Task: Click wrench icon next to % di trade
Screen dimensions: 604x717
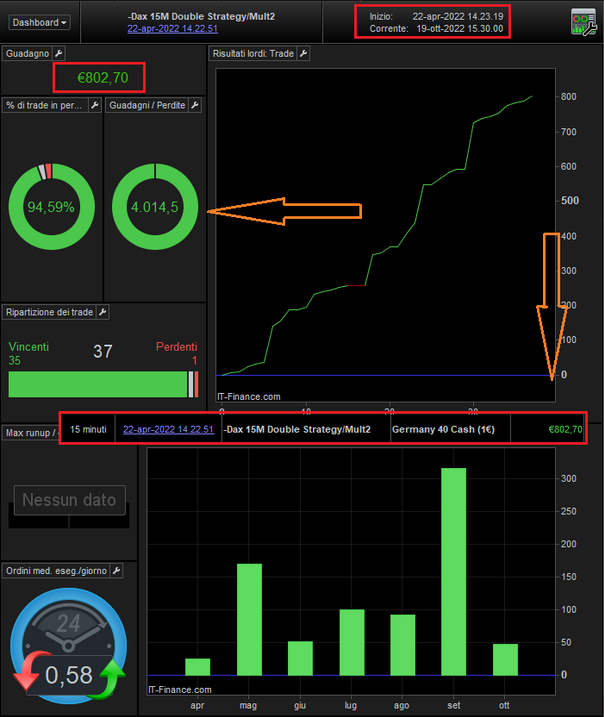Action: click(95, 105)
